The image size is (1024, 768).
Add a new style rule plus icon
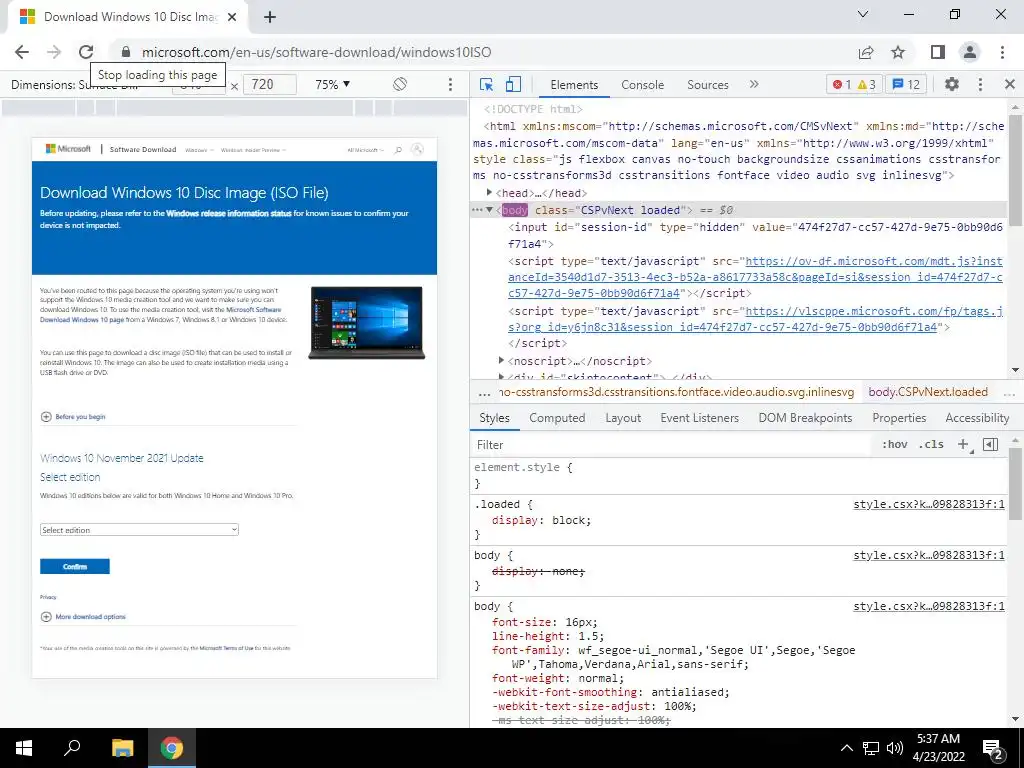[963, 444]
